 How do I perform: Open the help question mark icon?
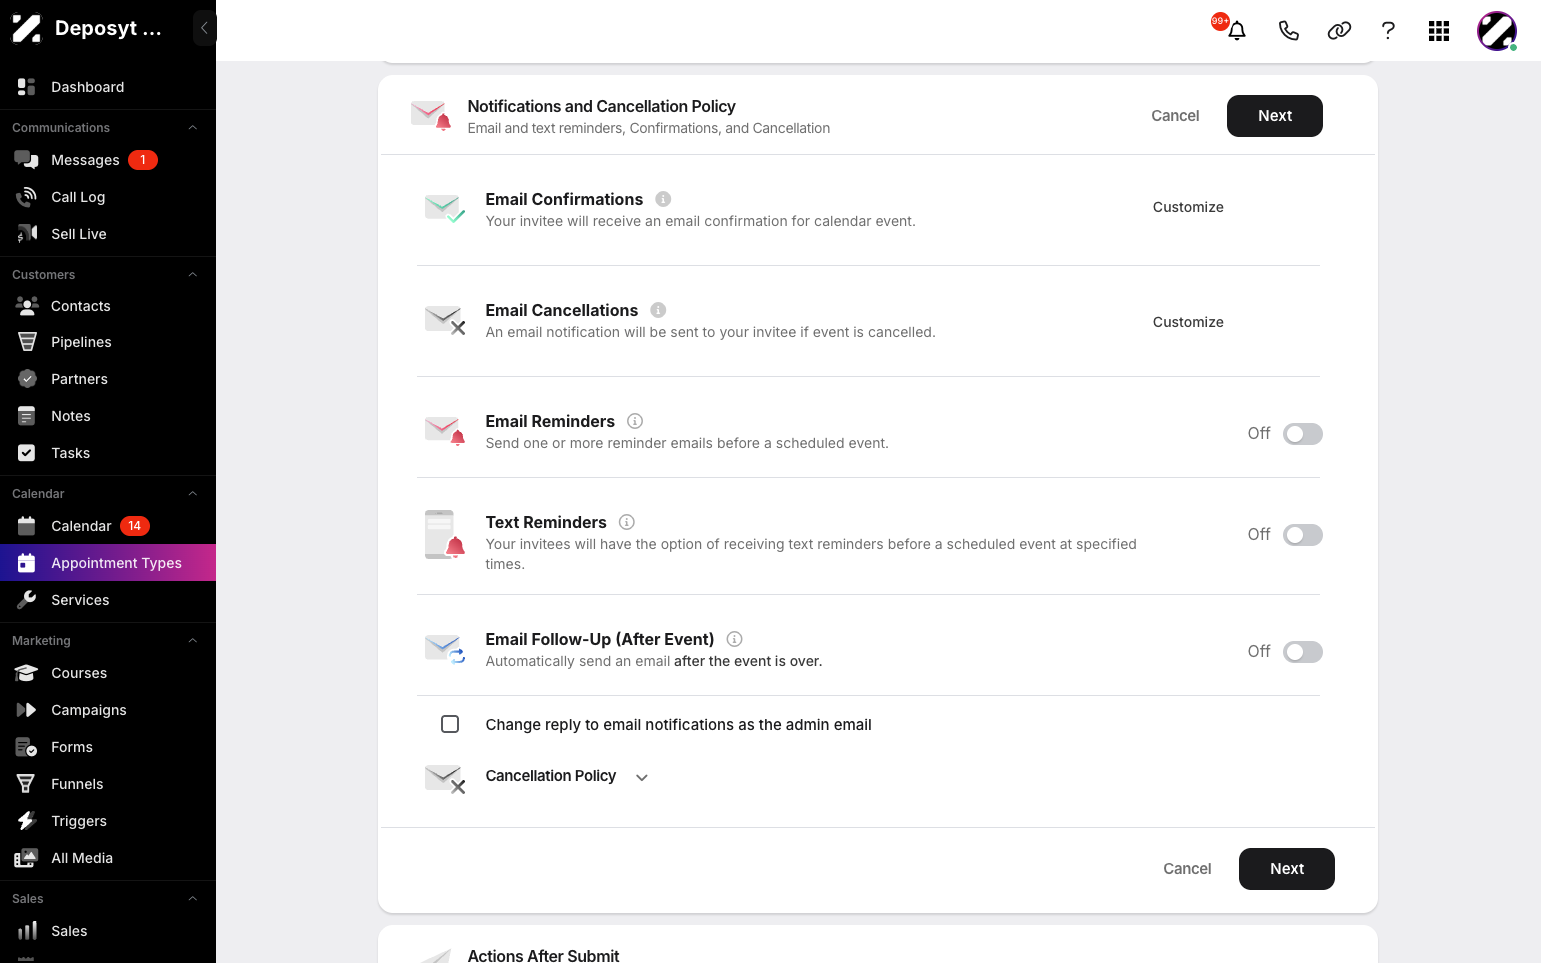pyautogui.click(x=1388, y=31)
